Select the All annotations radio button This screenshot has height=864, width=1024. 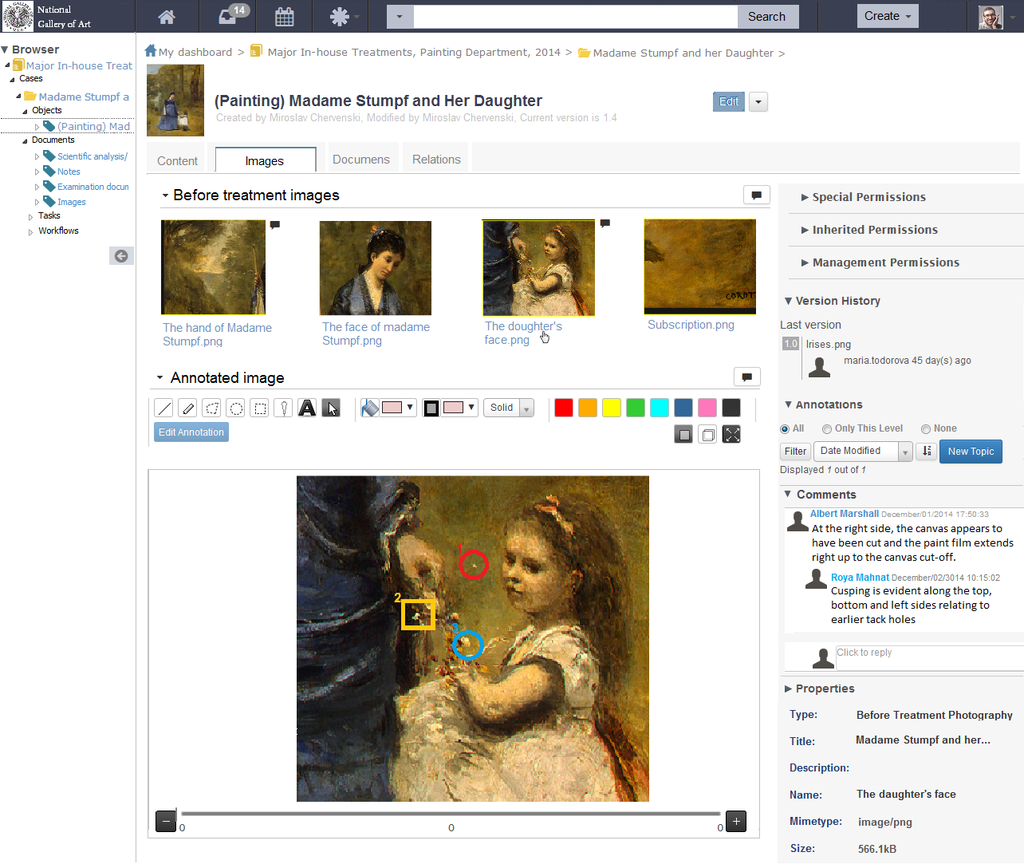tap(785, 429)
